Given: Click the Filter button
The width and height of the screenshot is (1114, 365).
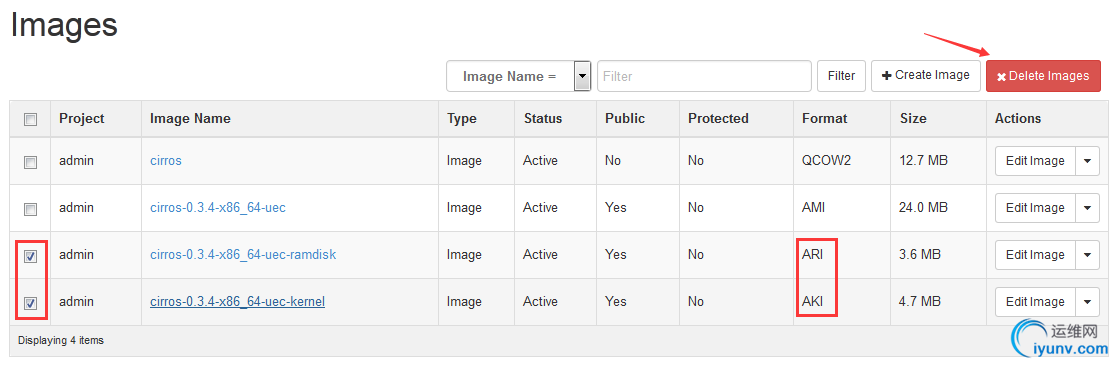Looking at the screenshot, I should pos(841,75).
